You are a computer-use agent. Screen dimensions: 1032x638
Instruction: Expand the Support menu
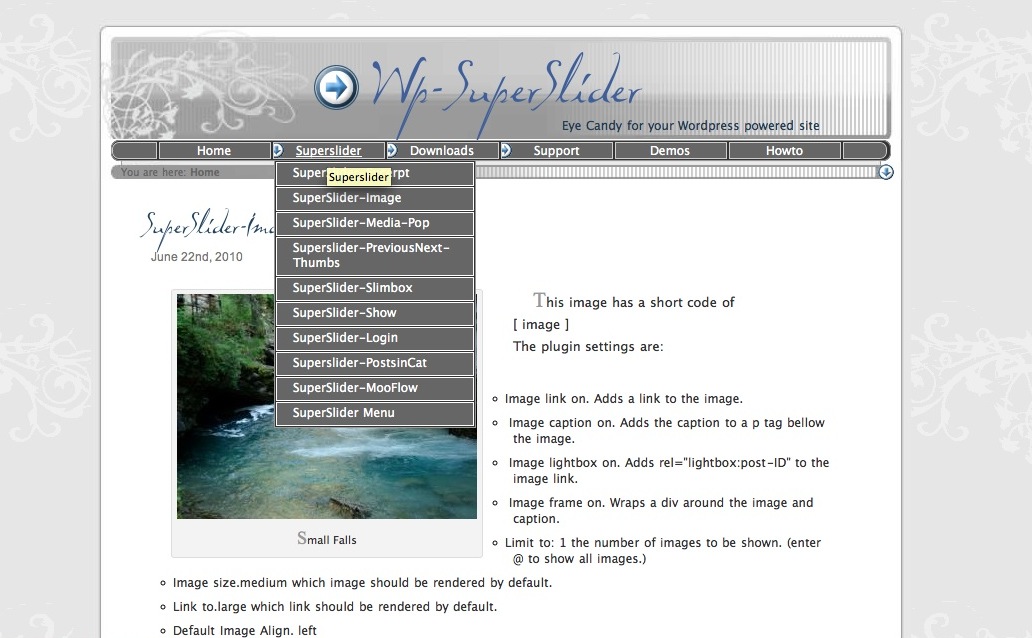(x=556, y=151)
